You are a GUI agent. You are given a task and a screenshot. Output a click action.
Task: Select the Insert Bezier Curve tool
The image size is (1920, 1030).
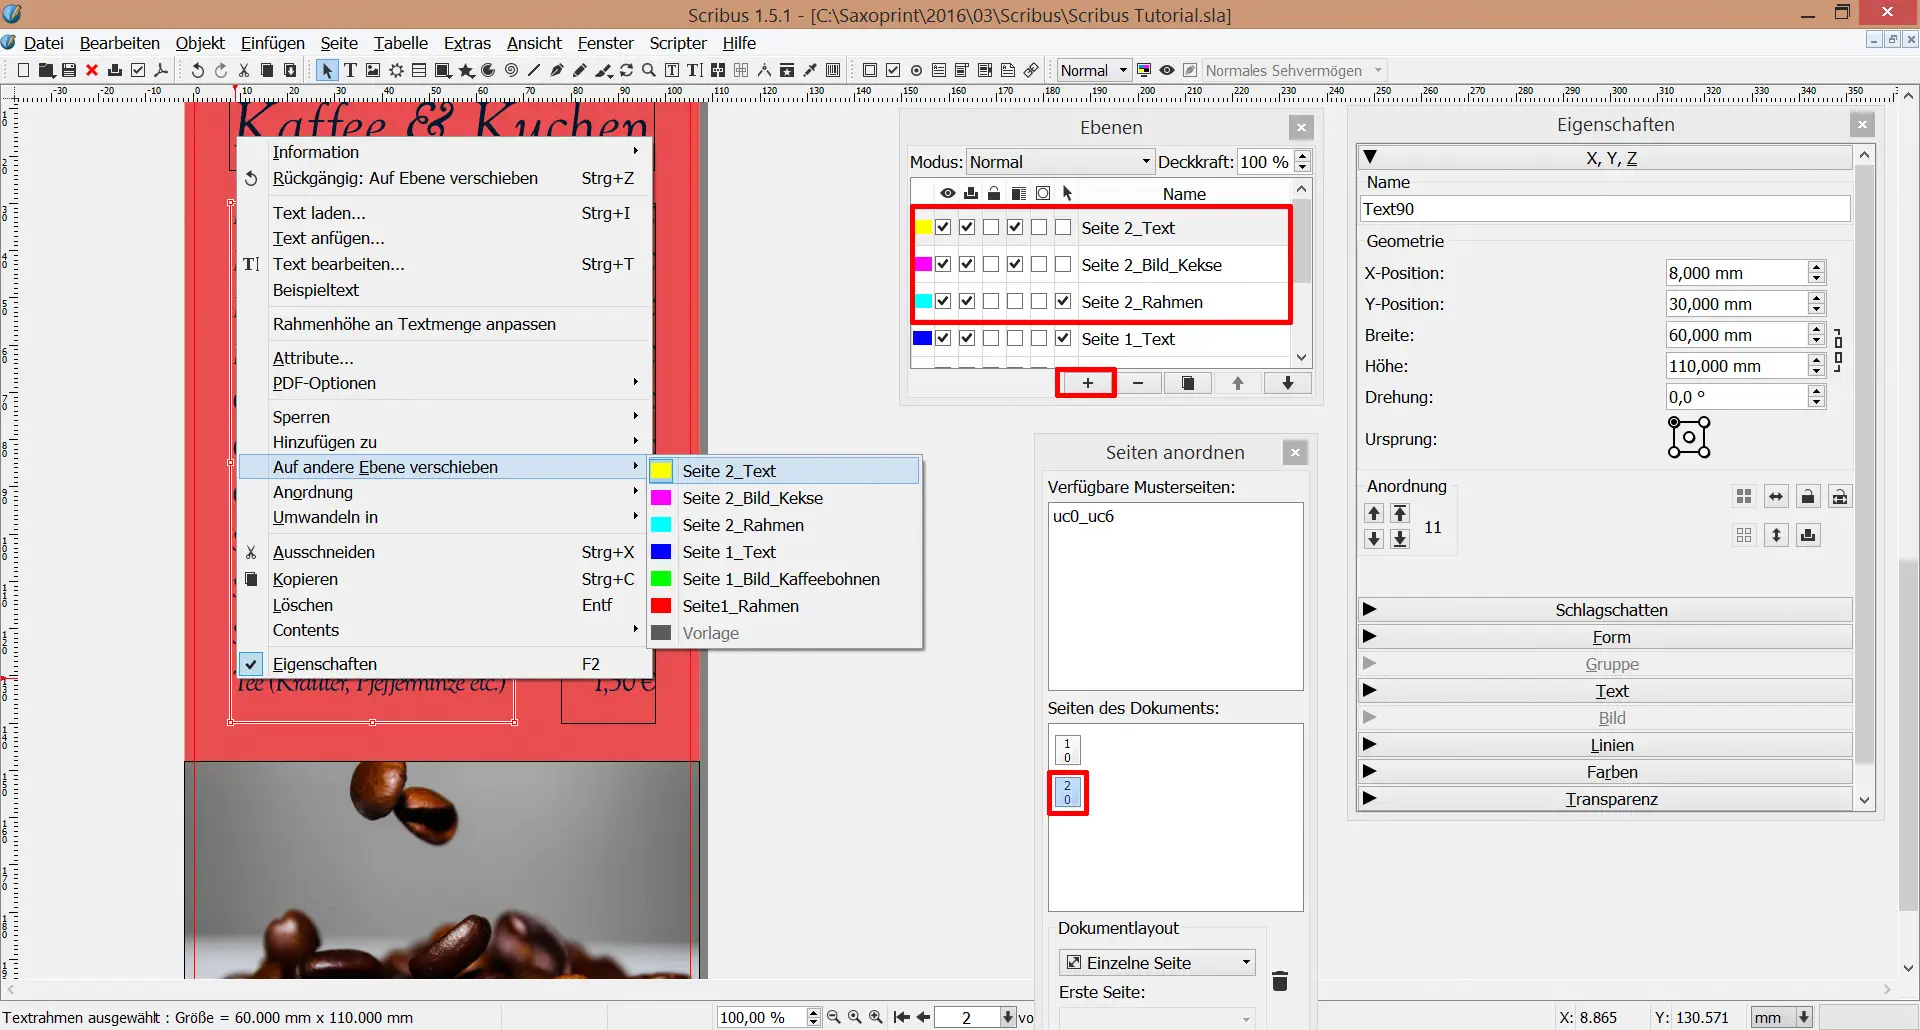[x=556, y=70]
